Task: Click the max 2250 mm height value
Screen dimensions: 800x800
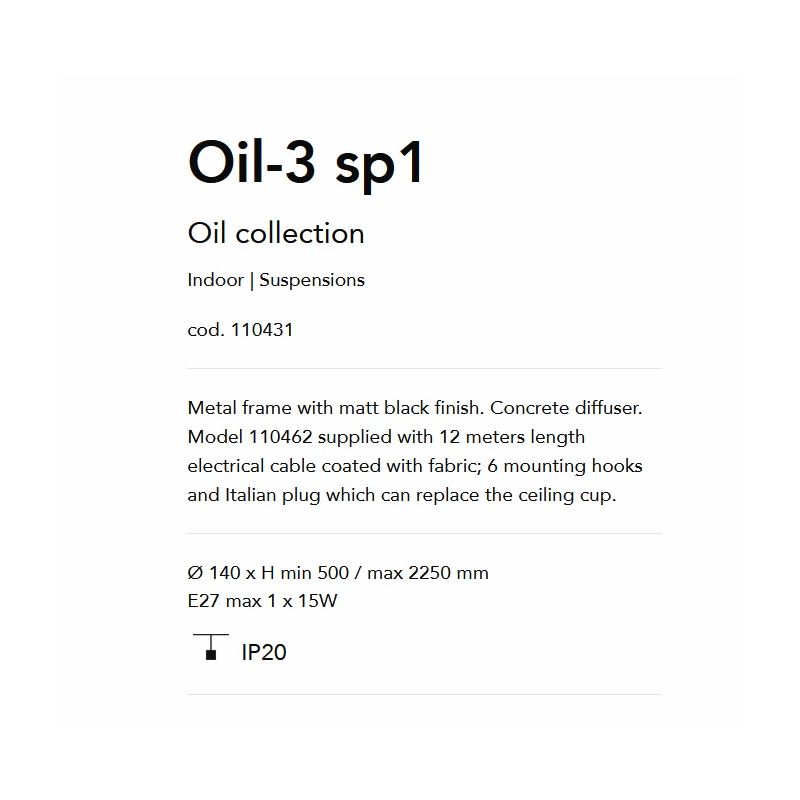Action: coord(428,573)
